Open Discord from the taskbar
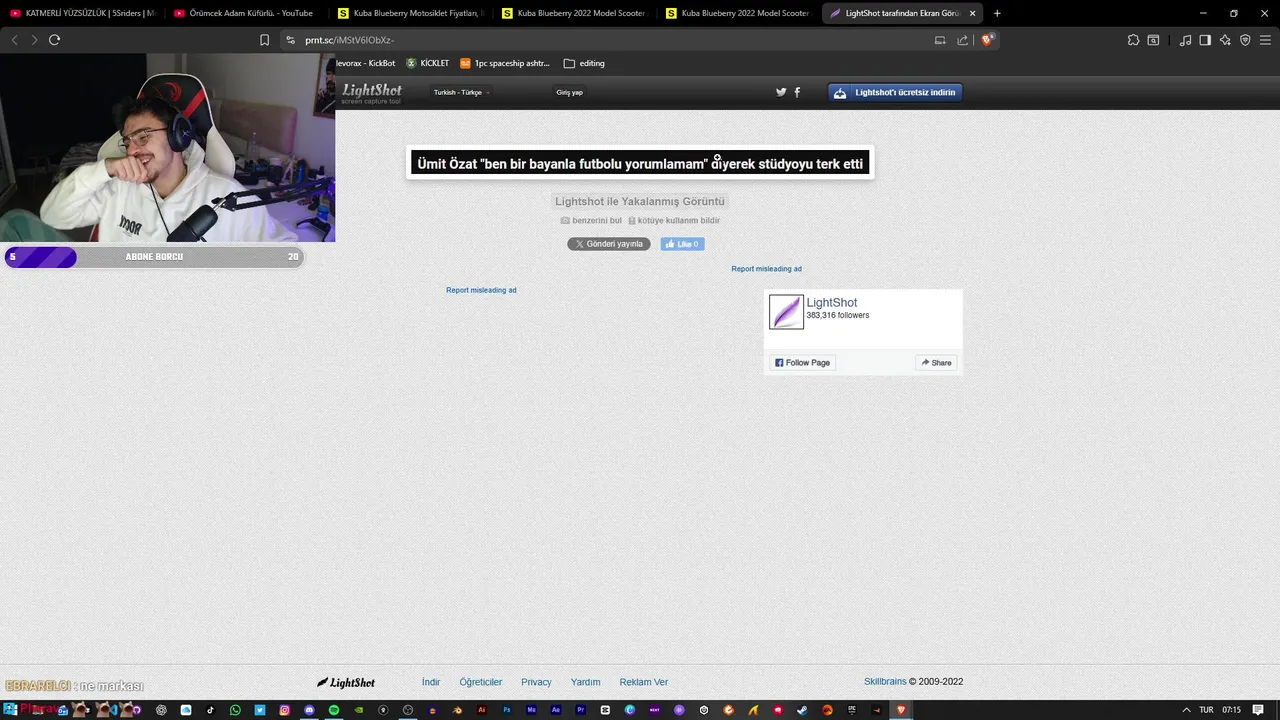The height and width of the screenshot is (720, 1280). (309, 710)
